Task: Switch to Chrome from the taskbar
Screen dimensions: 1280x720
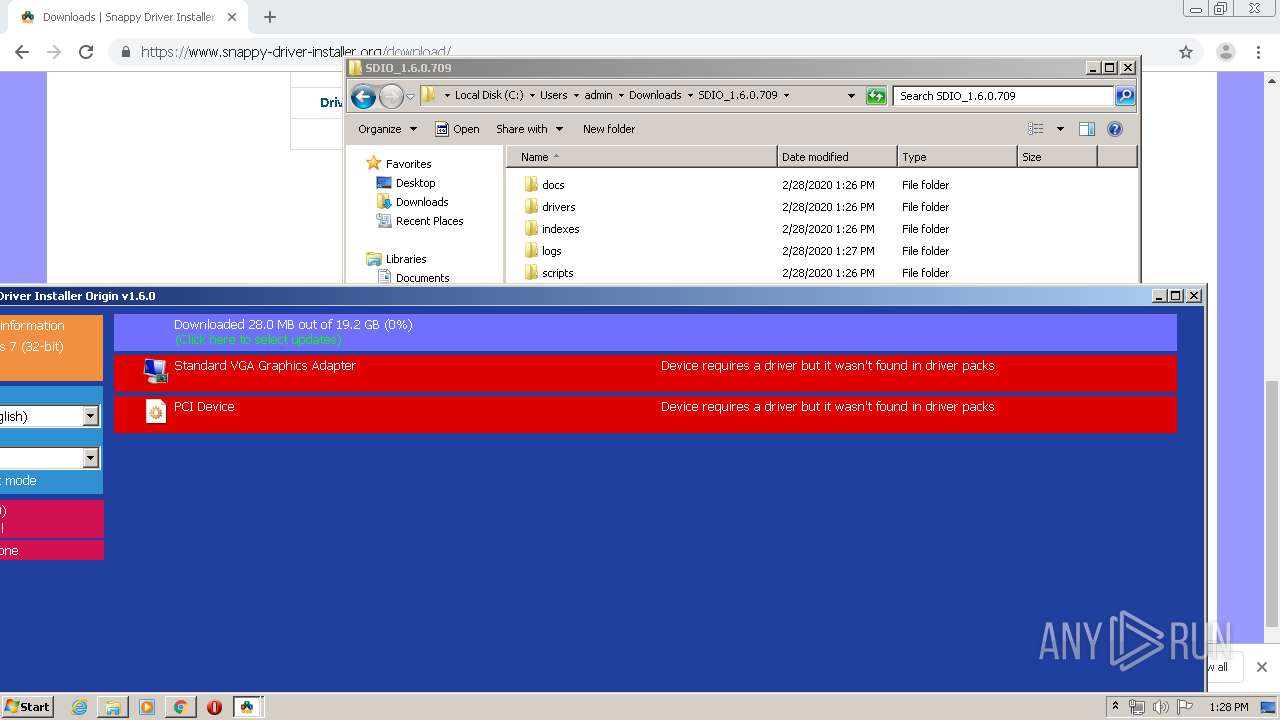Action: click(x=180, y=707)
